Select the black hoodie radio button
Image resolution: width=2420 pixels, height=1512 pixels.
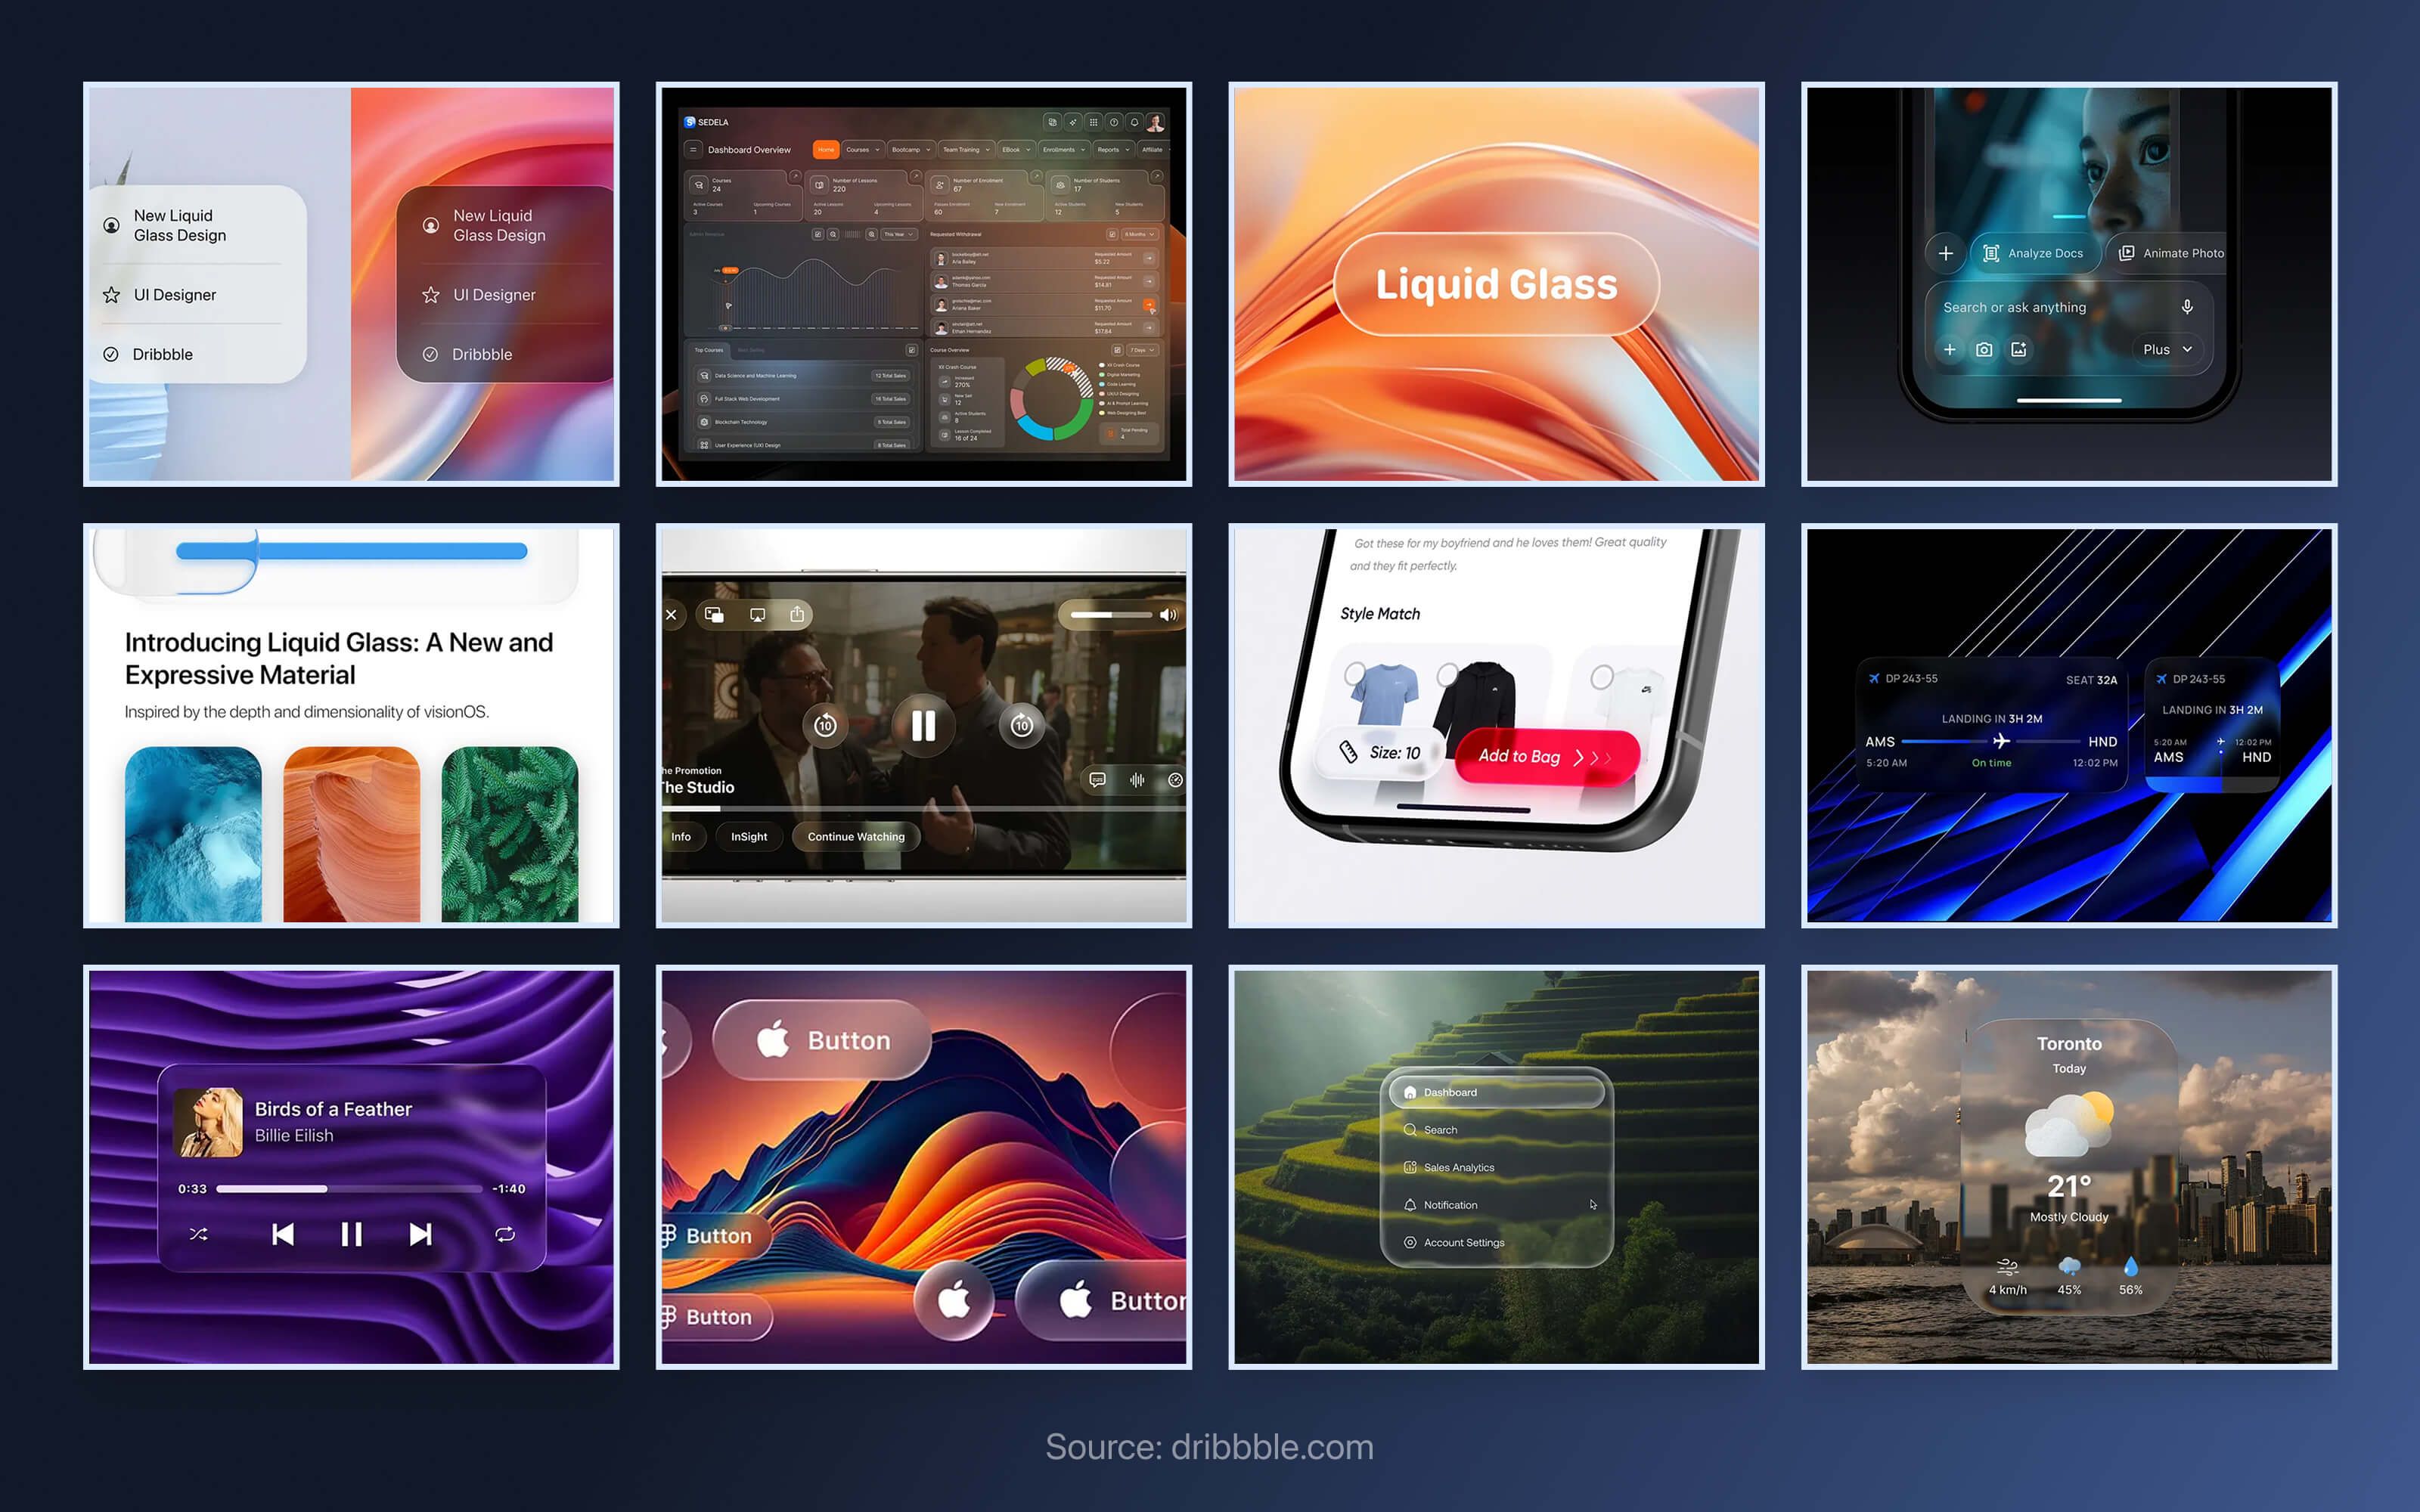click(1447, 675)
